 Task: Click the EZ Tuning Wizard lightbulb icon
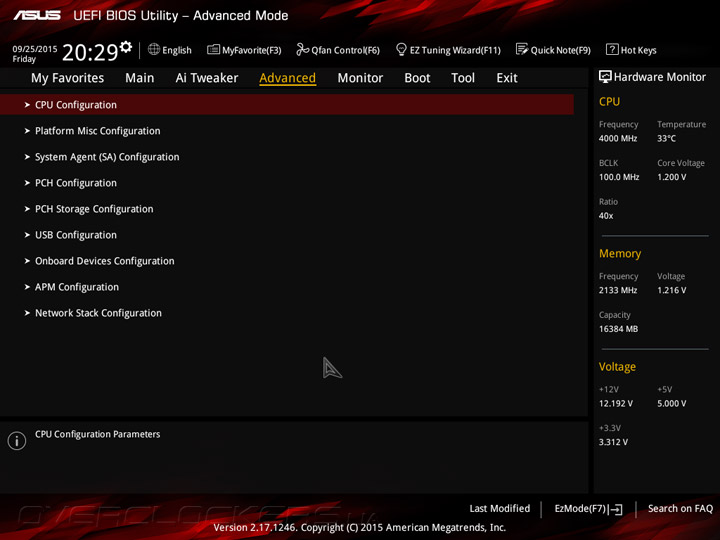click(x=401, y=49)
